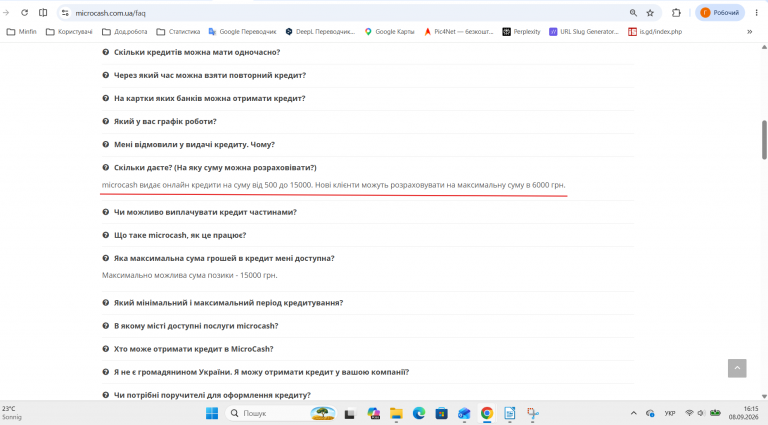Open is.gd/index.php bookmark
Viewport: 768px width, 425px height.
(655, 31)
